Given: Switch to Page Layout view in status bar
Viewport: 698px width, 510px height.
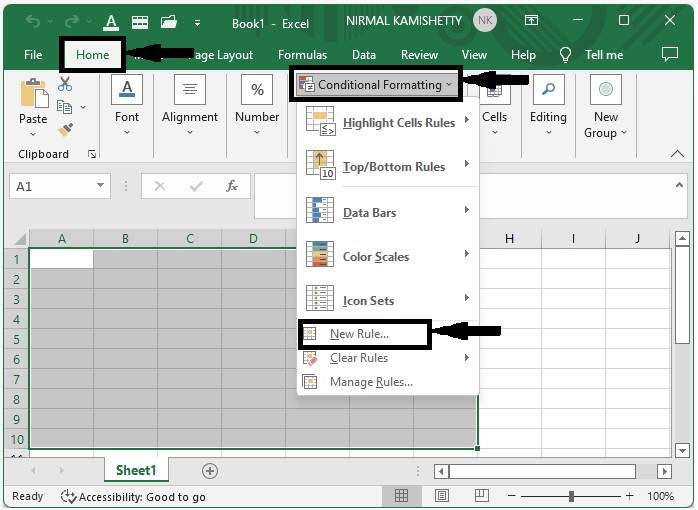Looking at the screenshot, I should click(x=442, y=495).
